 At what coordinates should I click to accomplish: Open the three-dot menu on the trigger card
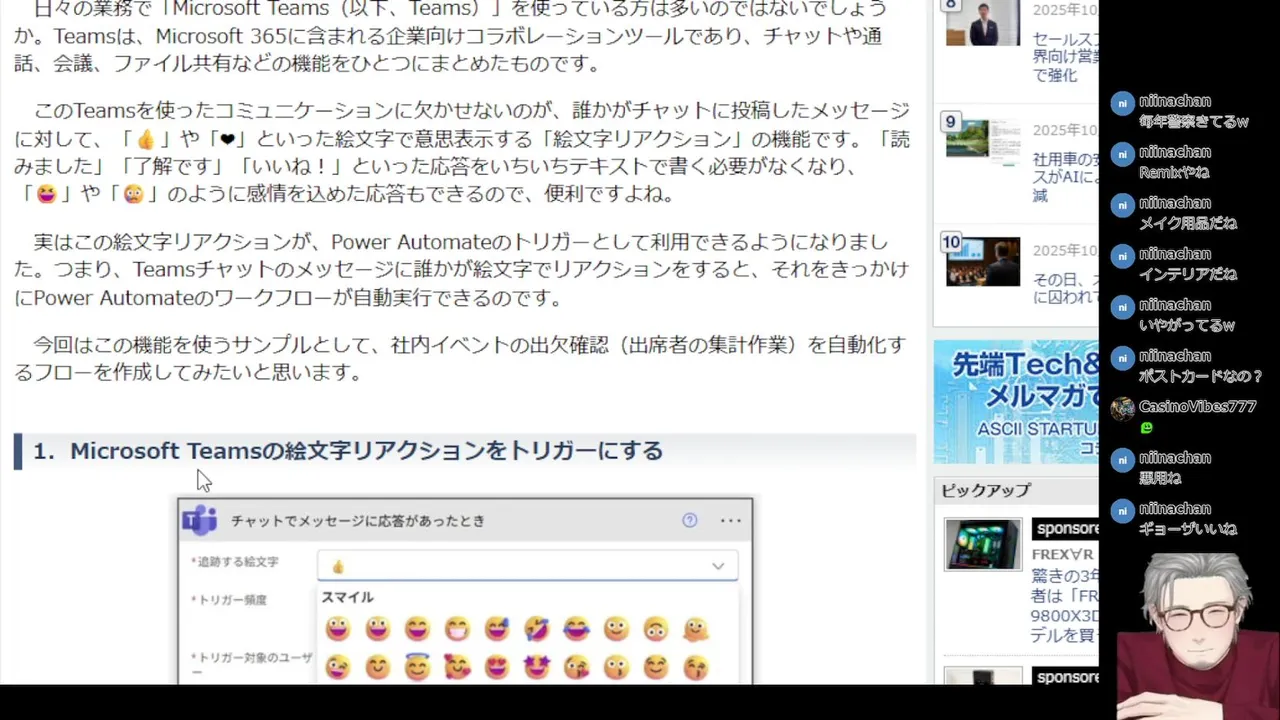[730, 520]
